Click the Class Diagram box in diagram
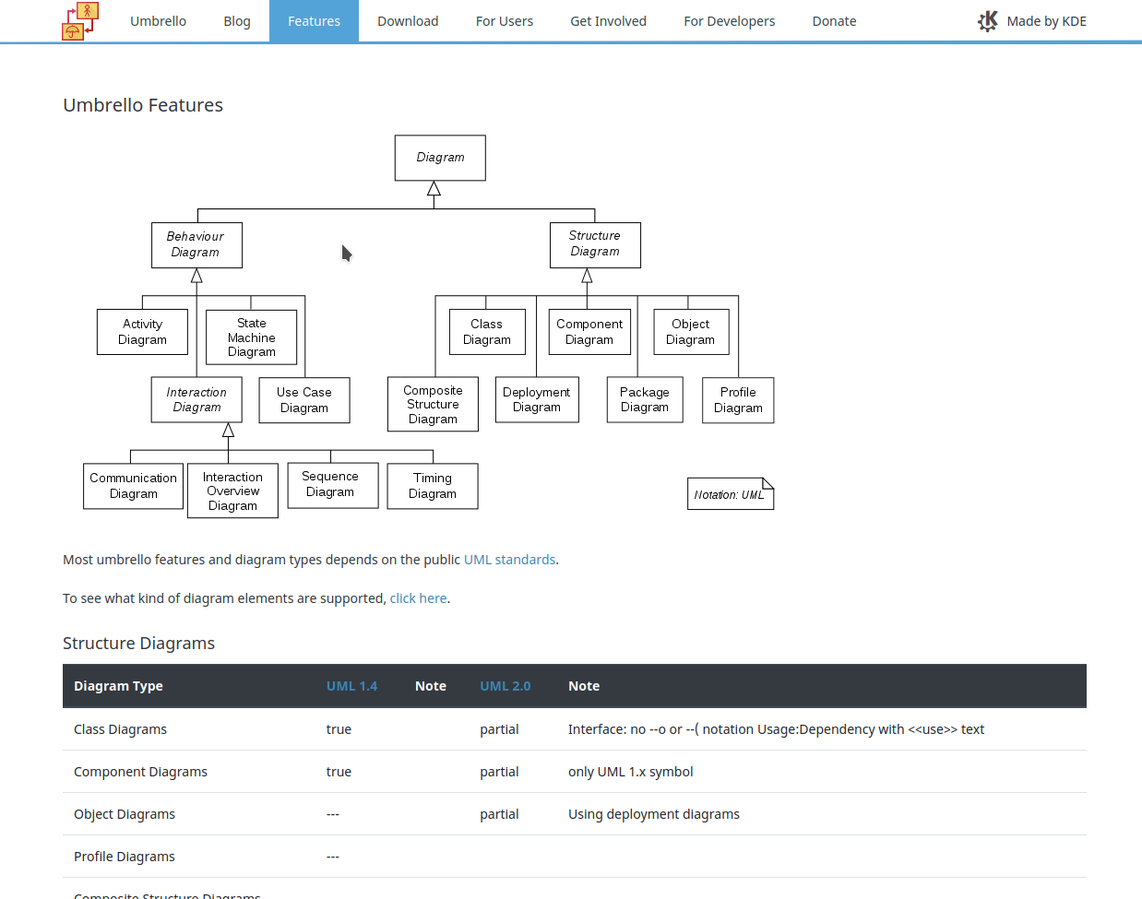 486,332
